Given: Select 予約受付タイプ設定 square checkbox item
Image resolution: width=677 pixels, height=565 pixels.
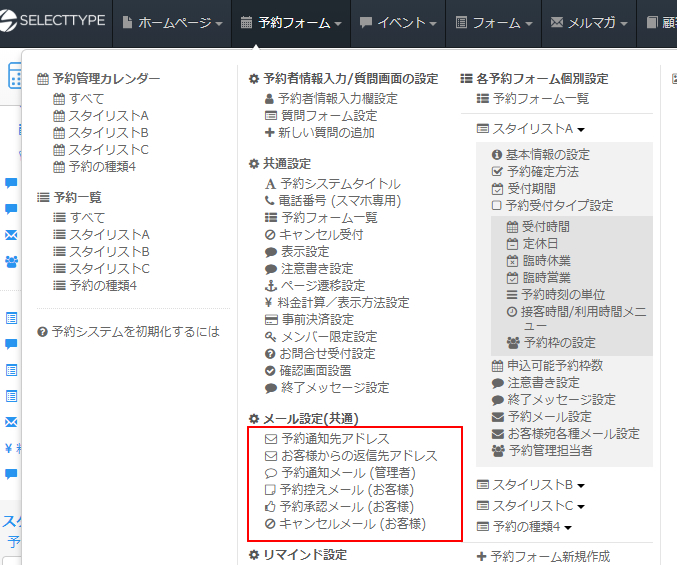Looking at the screenshot, I should (497, 206).
